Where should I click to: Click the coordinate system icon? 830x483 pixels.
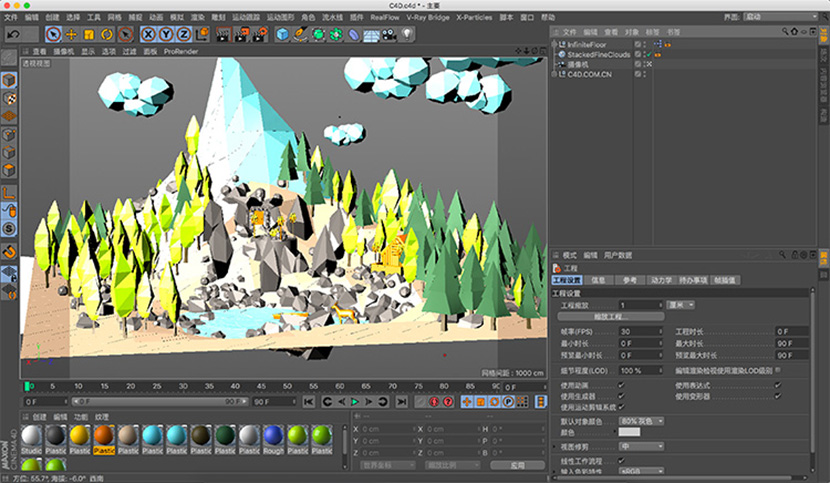(202, 34)
